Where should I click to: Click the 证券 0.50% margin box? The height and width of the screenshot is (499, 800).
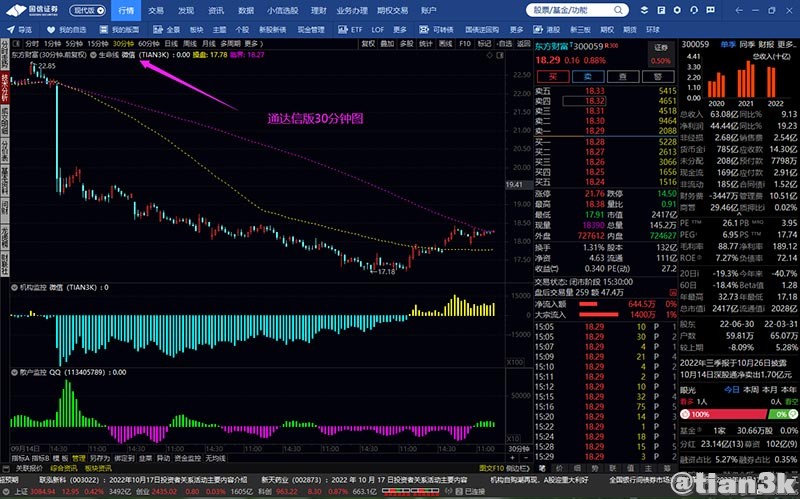coord(661,54)
